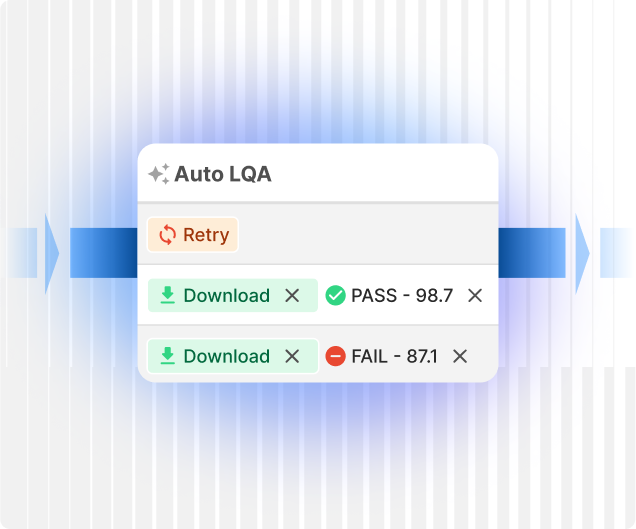Remove the Download chip in FAIL row
This screenshot has height=529, width=636.
292,356
